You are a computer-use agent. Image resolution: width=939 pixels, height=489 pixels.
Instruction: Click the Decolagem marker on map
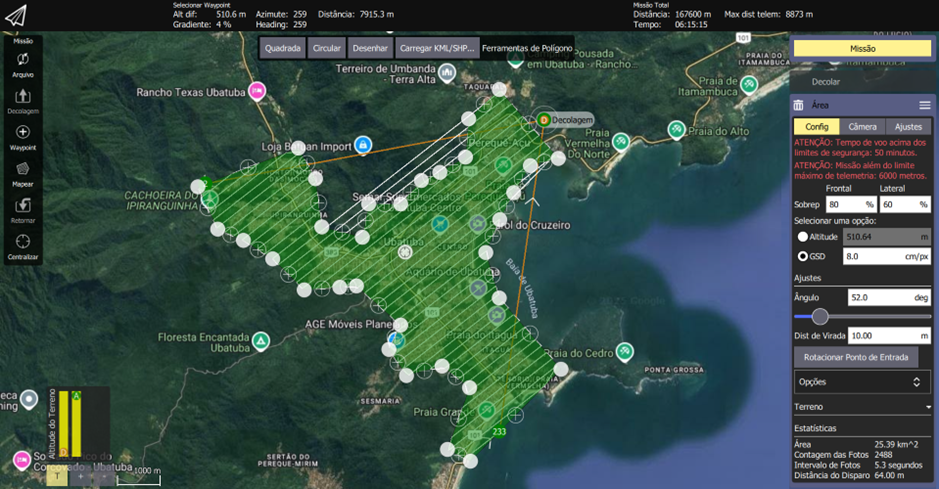pyautogui.click(x=544, y=119)
